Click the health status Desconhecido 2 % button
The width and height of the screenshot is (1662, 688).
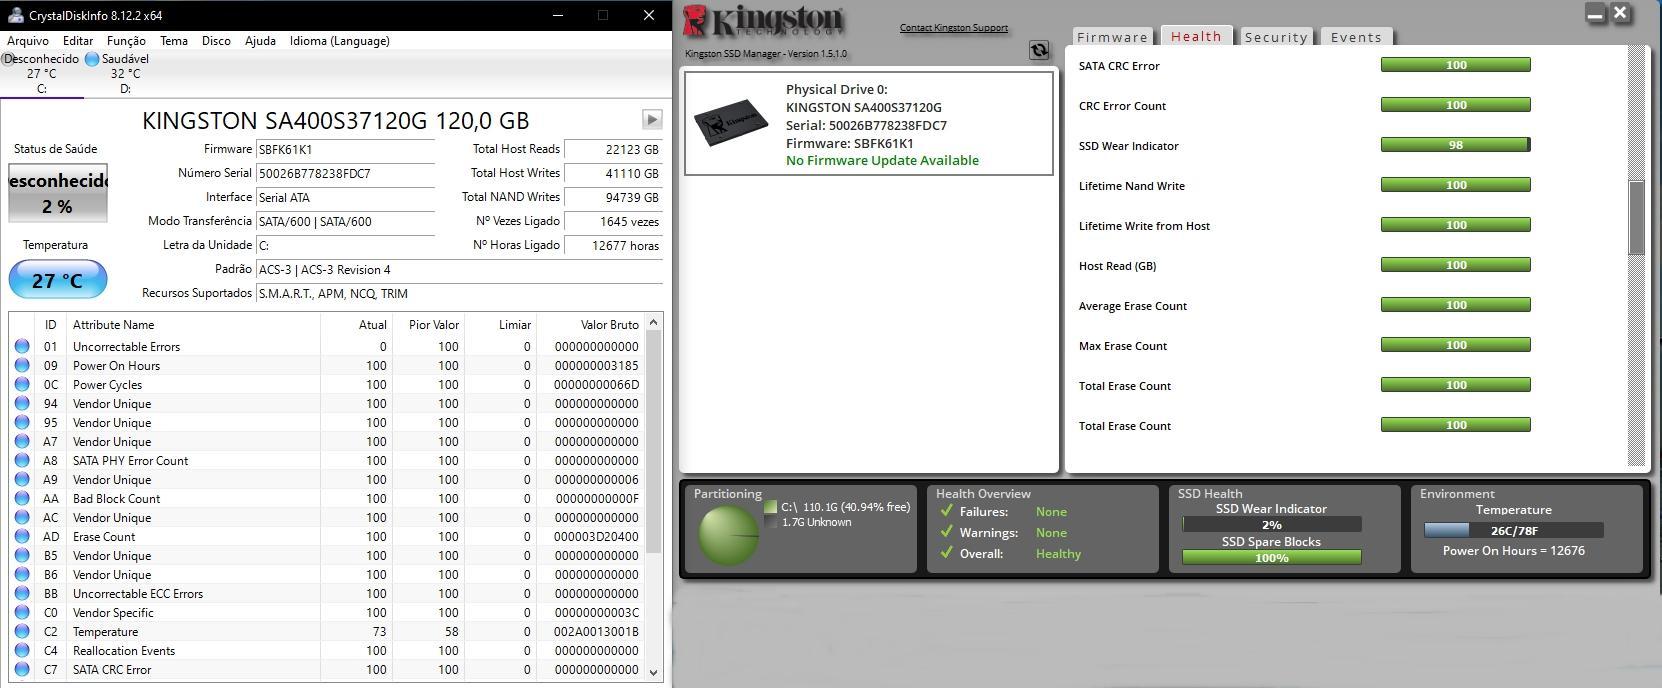(58, 193)
